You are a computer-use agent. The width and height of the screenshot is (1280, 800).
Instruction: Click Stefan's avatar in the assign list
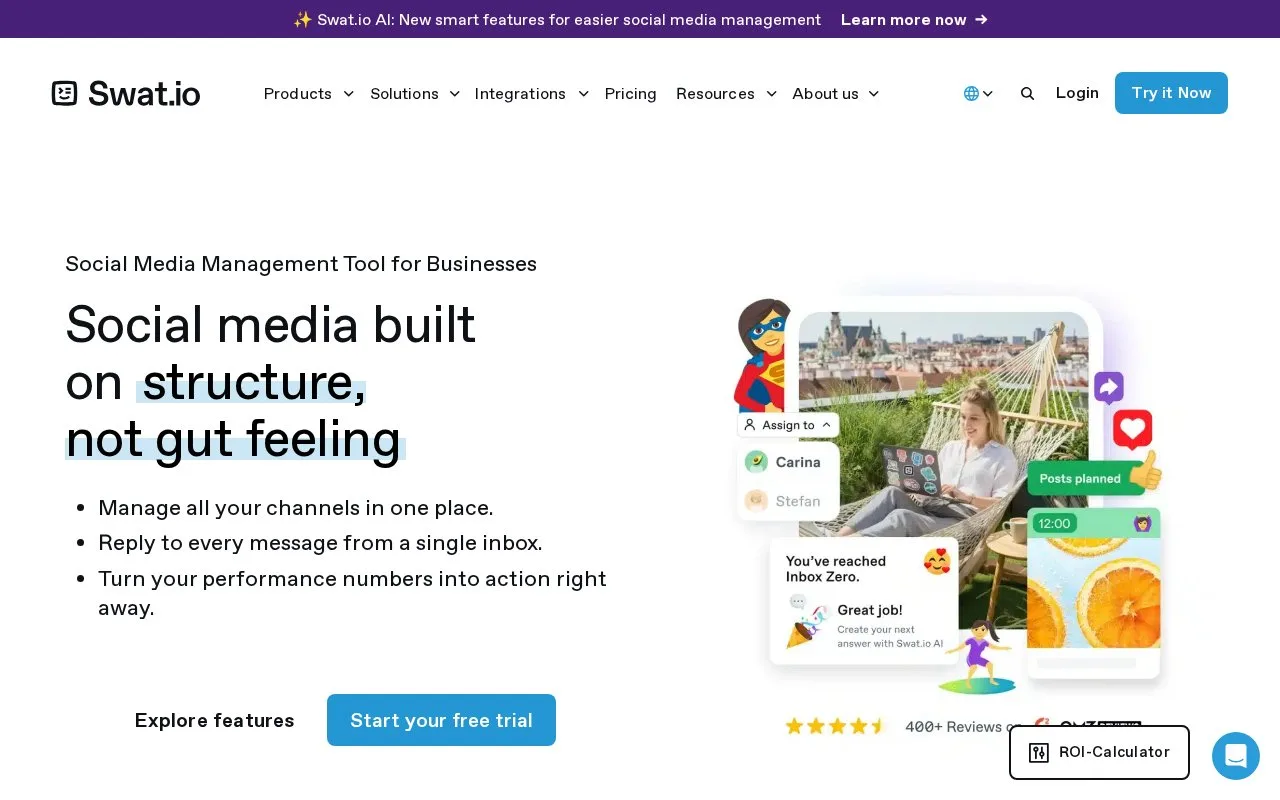click(x=757, y=501)
